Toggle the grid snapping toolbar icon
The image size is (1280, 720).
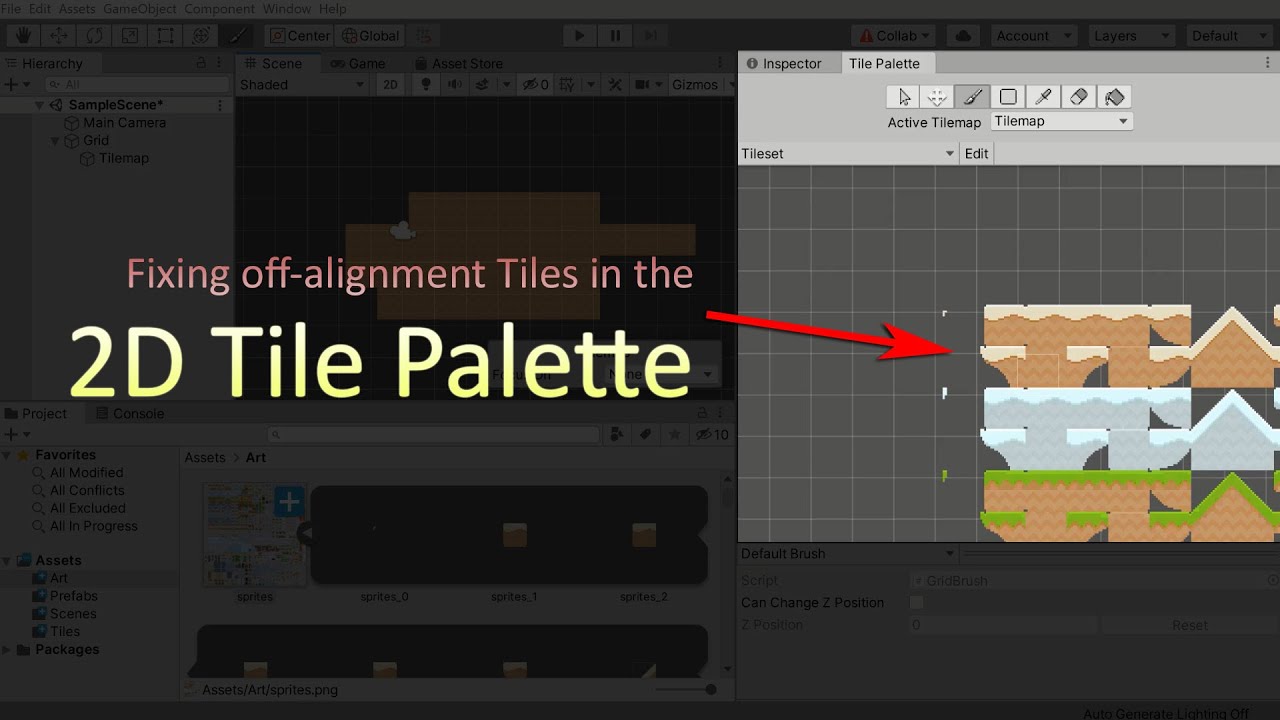tap(424, 36)
